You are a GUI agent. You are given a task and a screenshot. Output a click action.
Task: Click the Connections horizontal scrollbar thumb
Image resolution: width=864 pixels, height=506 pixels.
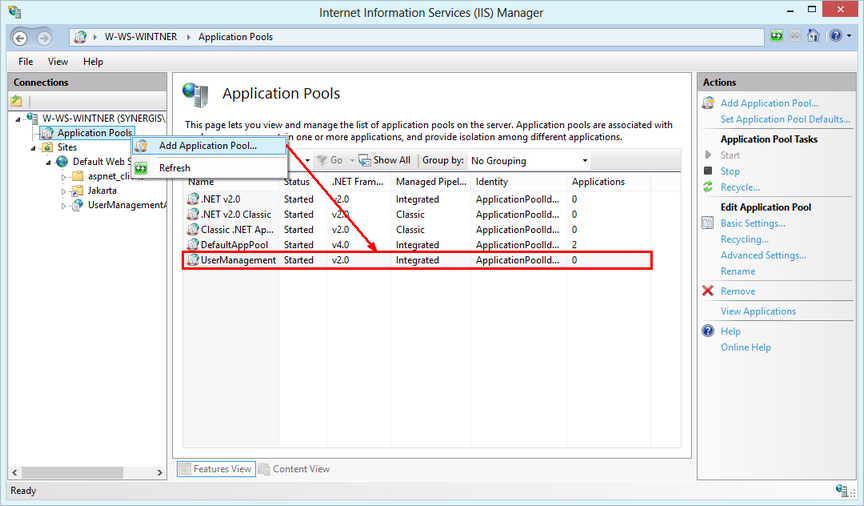pos(73,472)
